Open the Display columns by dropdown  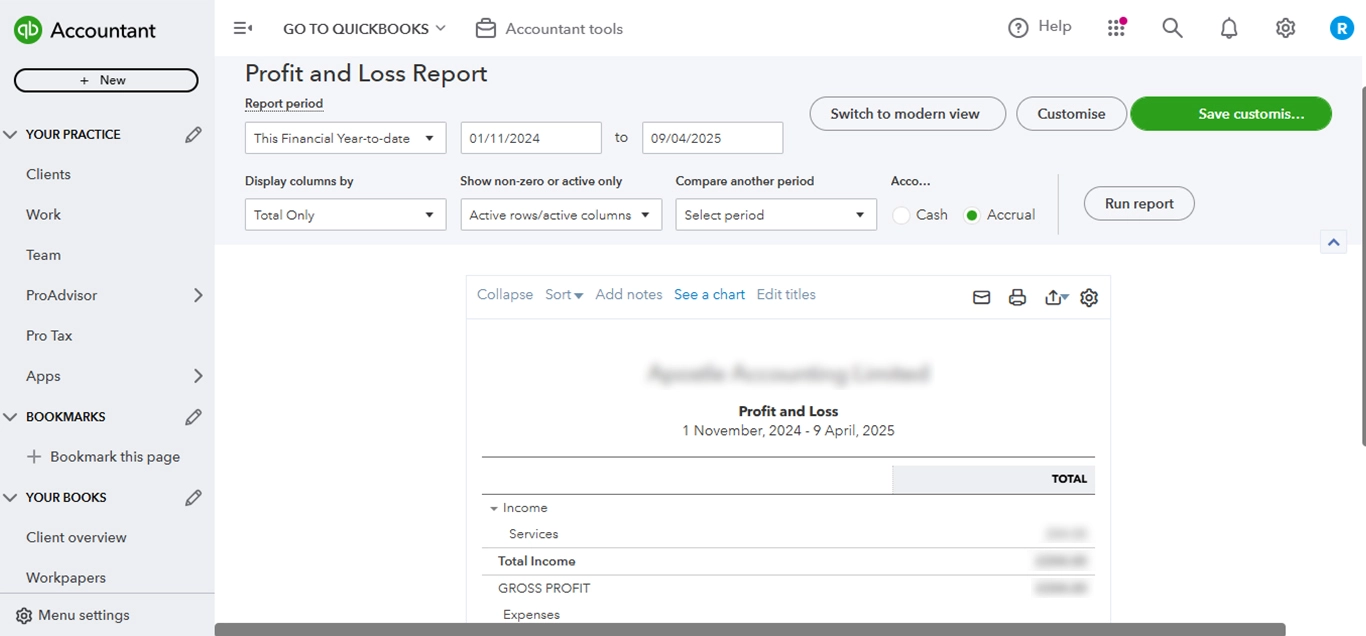(344, 214)
